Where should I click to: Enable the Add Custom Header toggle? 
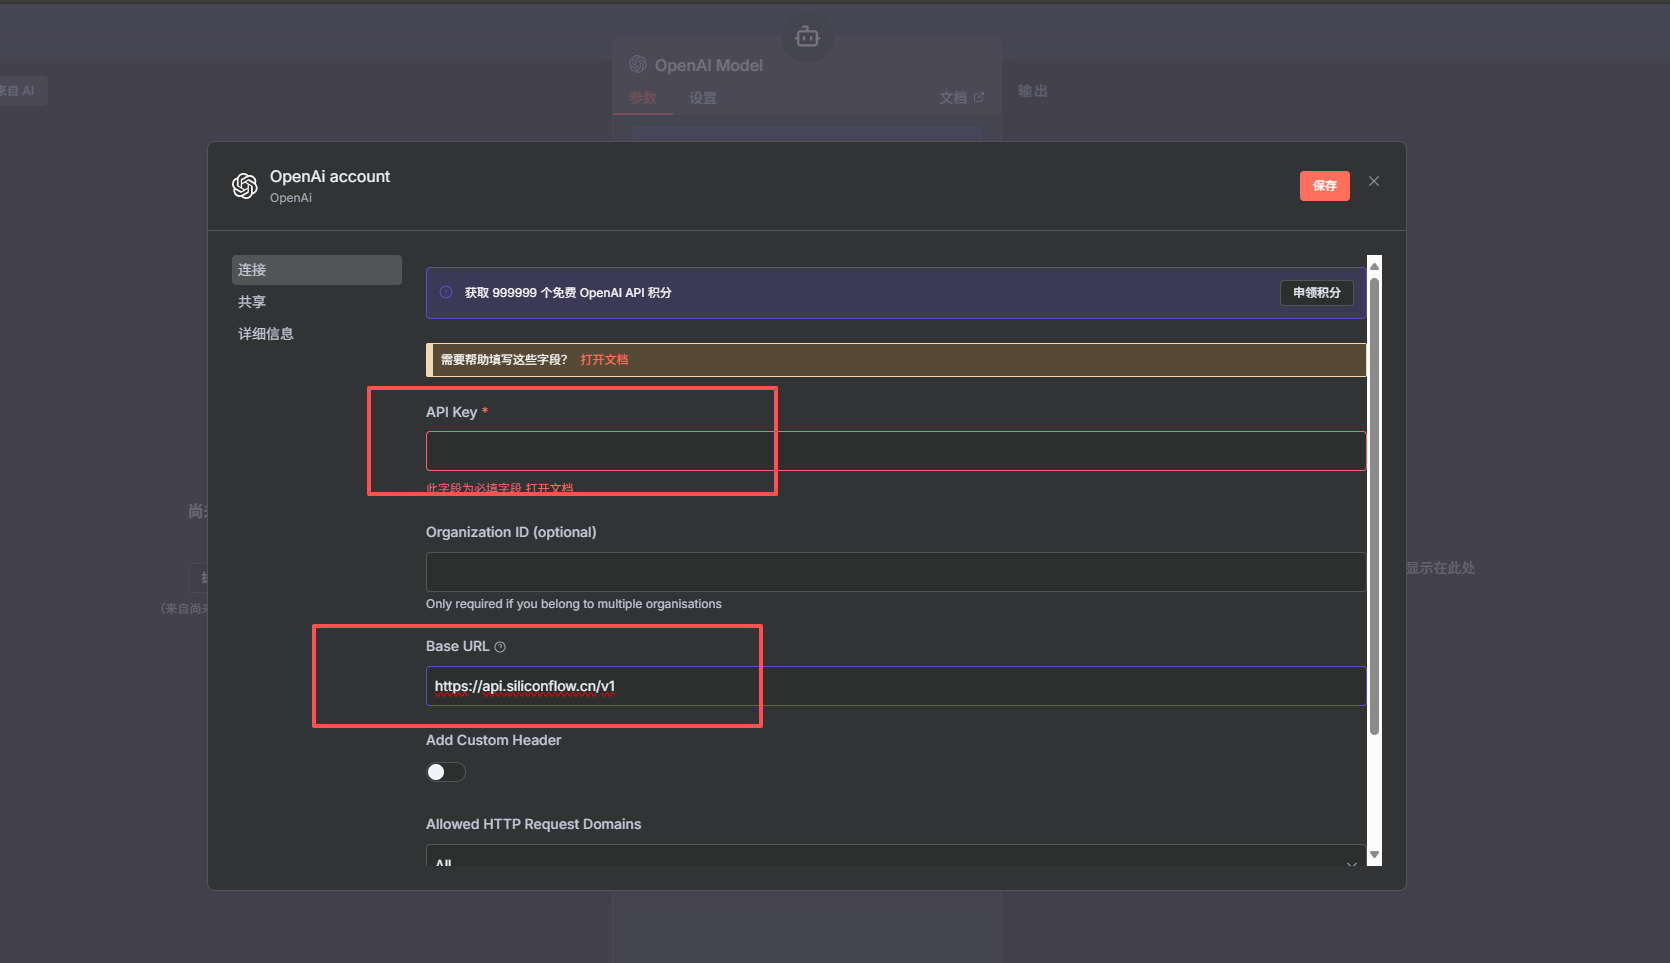[446, 772]
